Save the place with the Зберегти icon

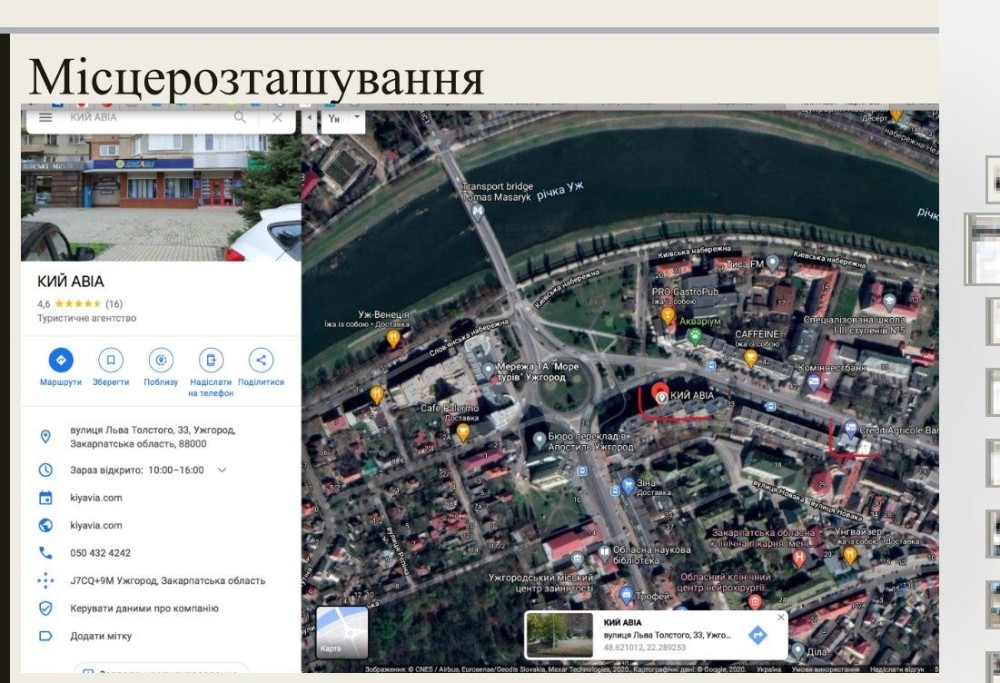tap(111, 360)
